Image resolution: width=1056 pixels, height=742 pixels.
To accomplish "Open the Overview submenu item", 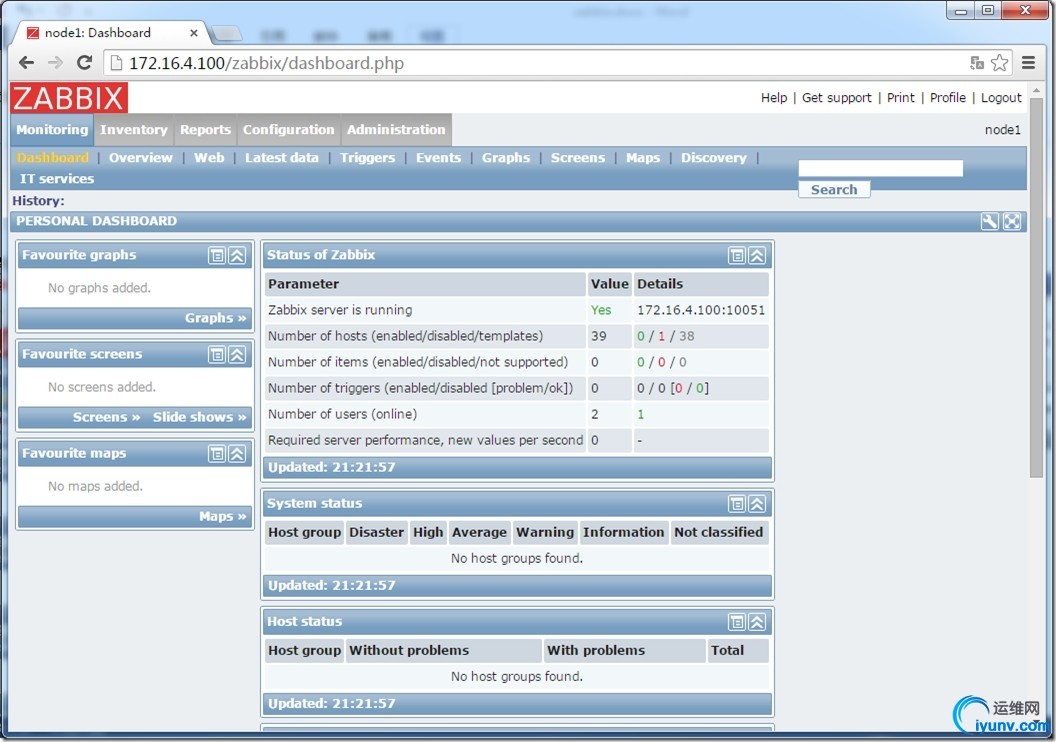I will coord(141,158).
